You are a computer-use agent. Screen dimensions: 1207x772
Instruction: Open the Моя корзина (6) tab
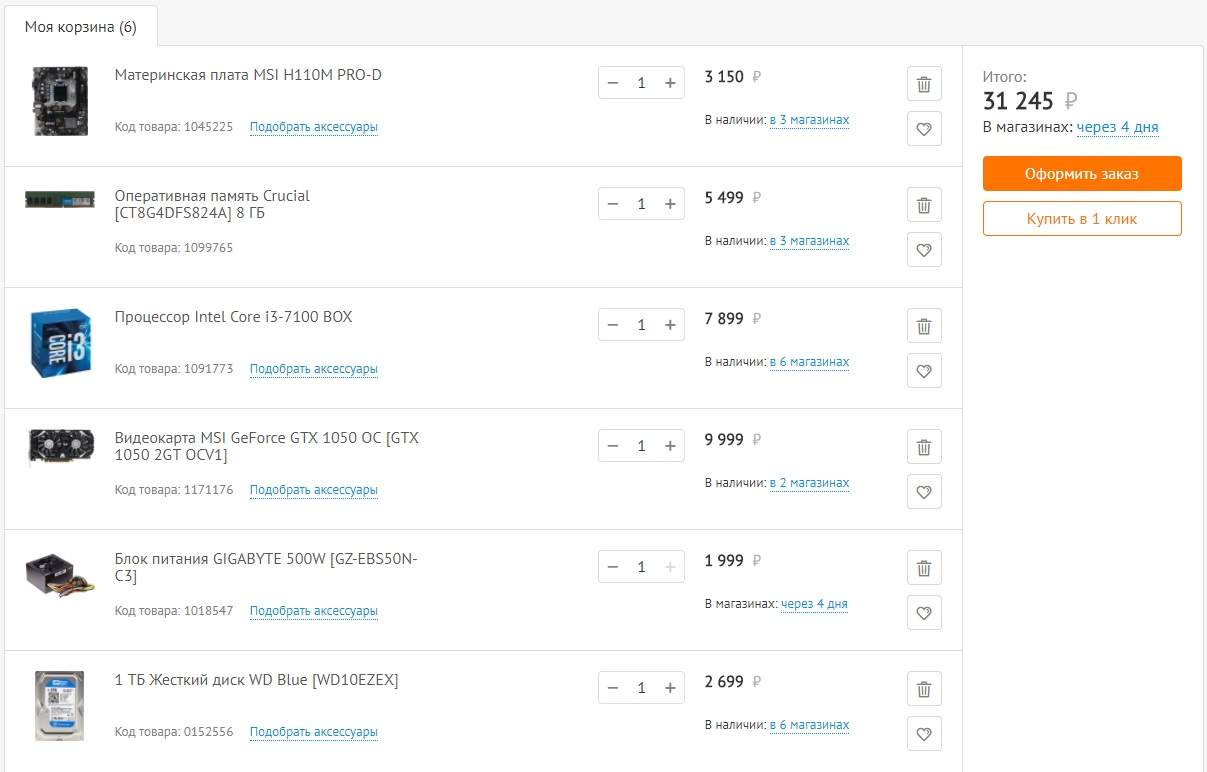pyautogui.click(x=81, y=27)
